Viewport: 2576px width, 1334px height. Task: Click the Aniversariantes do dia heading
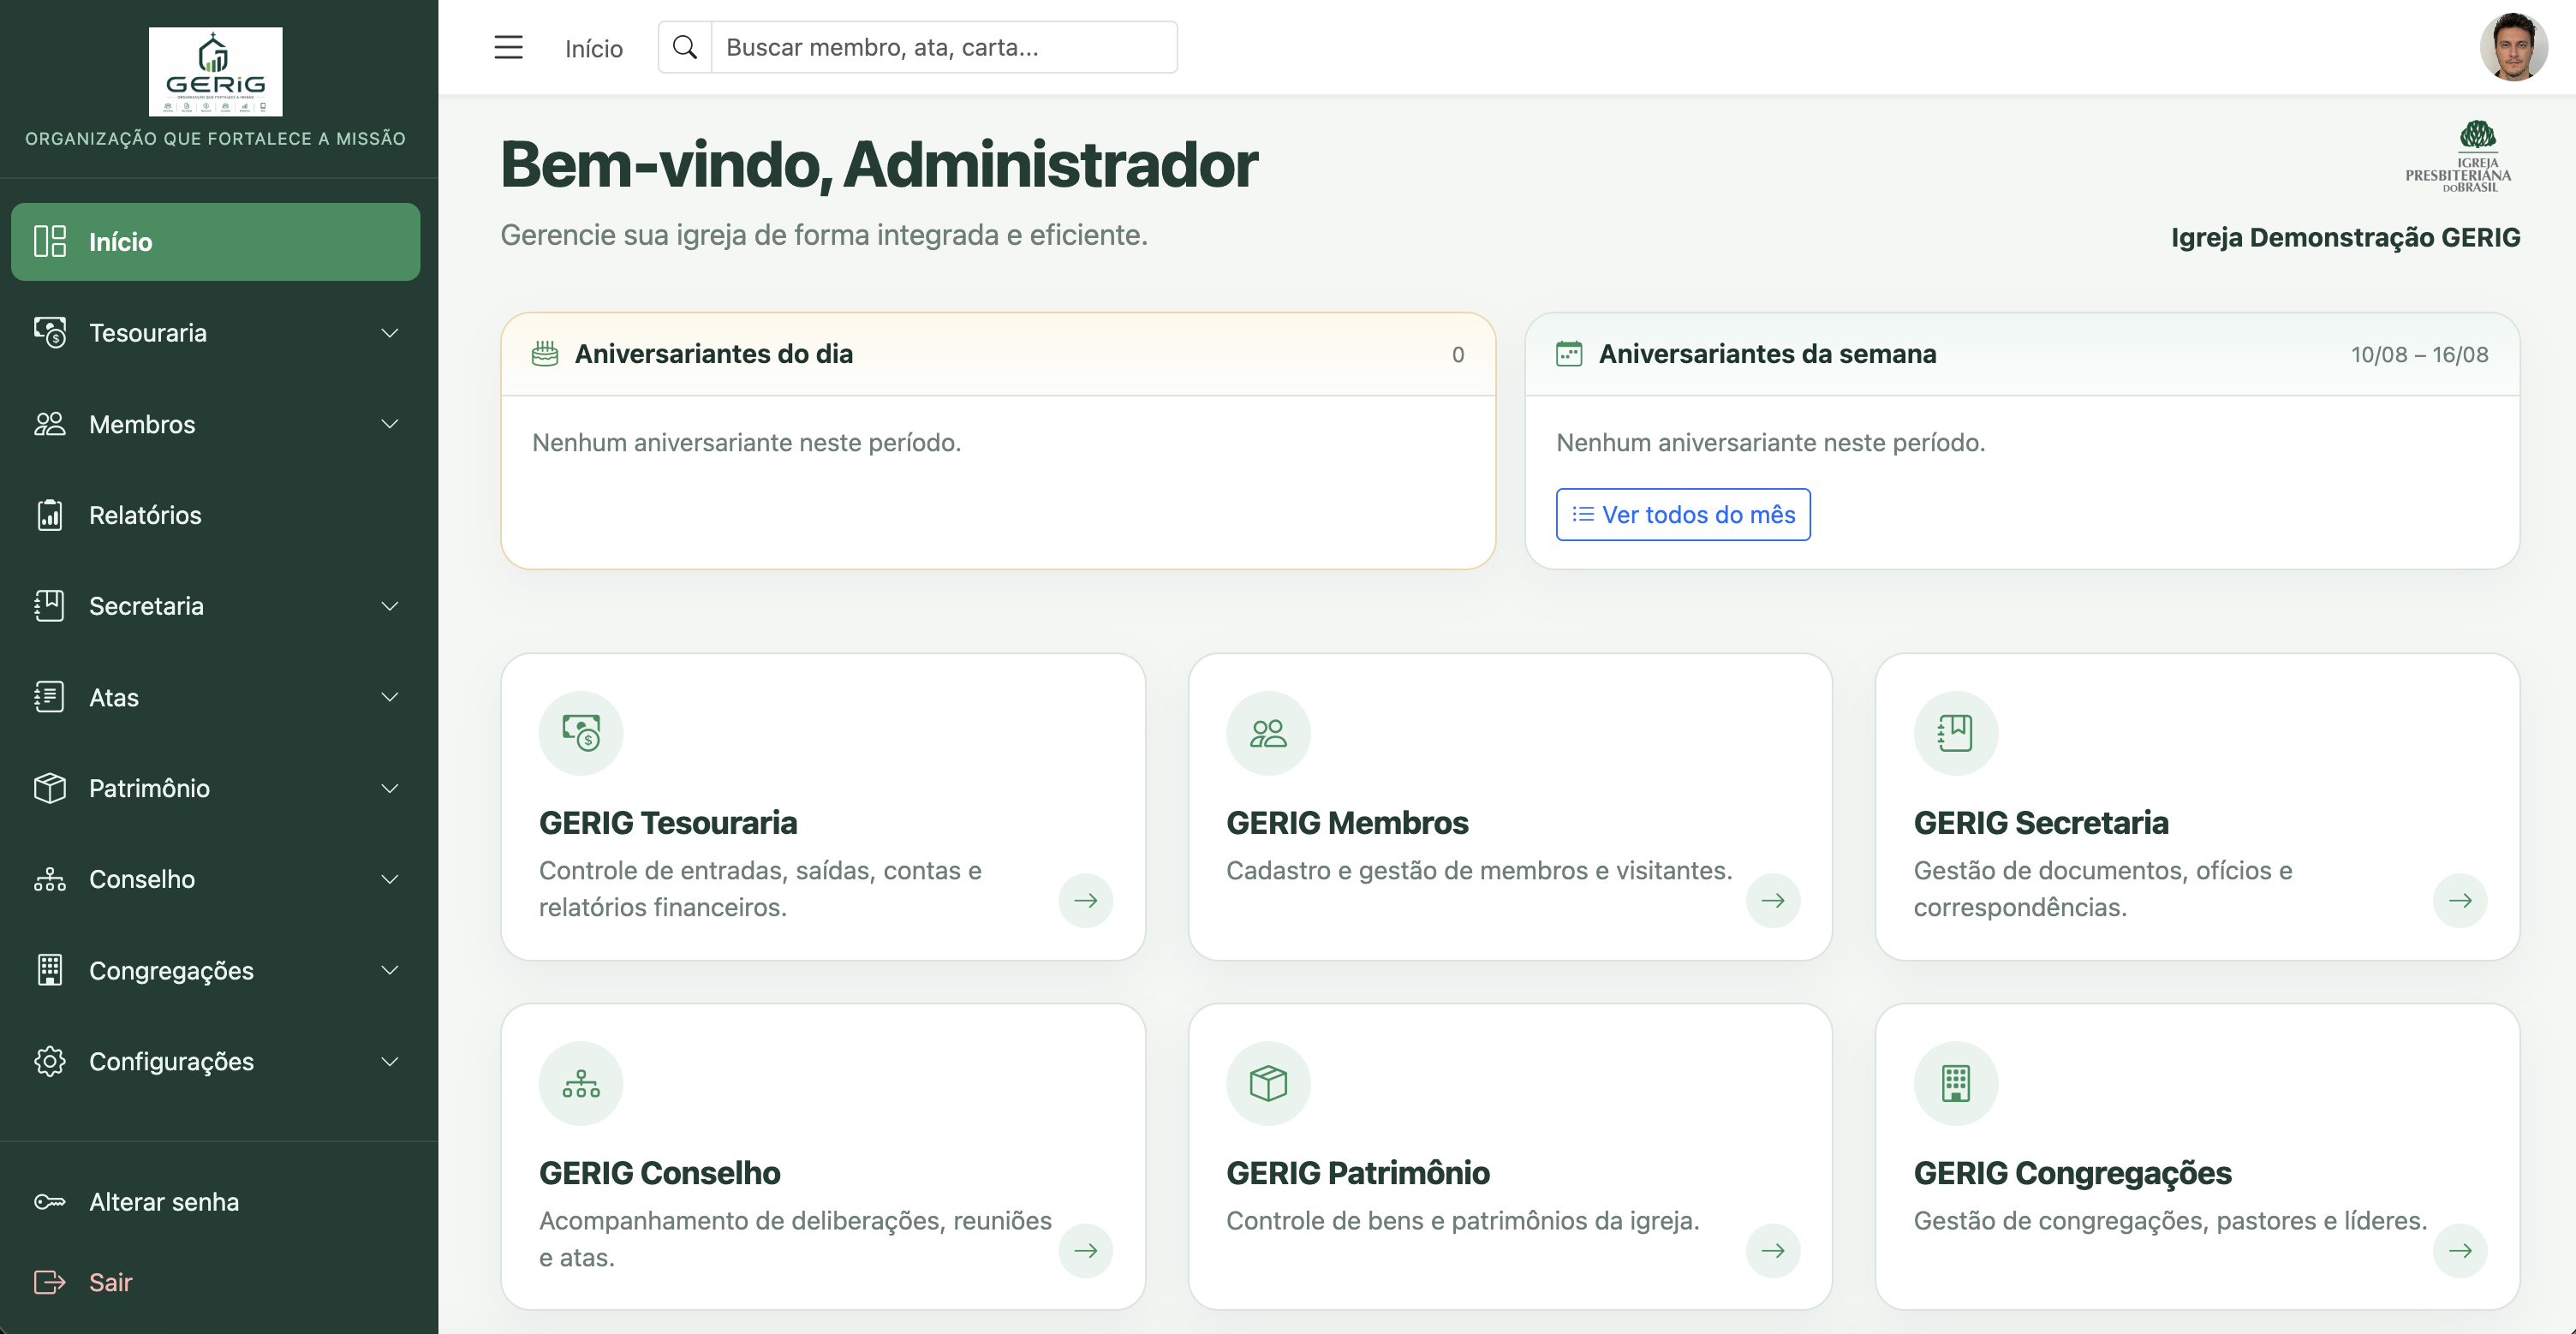tap(713, 353)
